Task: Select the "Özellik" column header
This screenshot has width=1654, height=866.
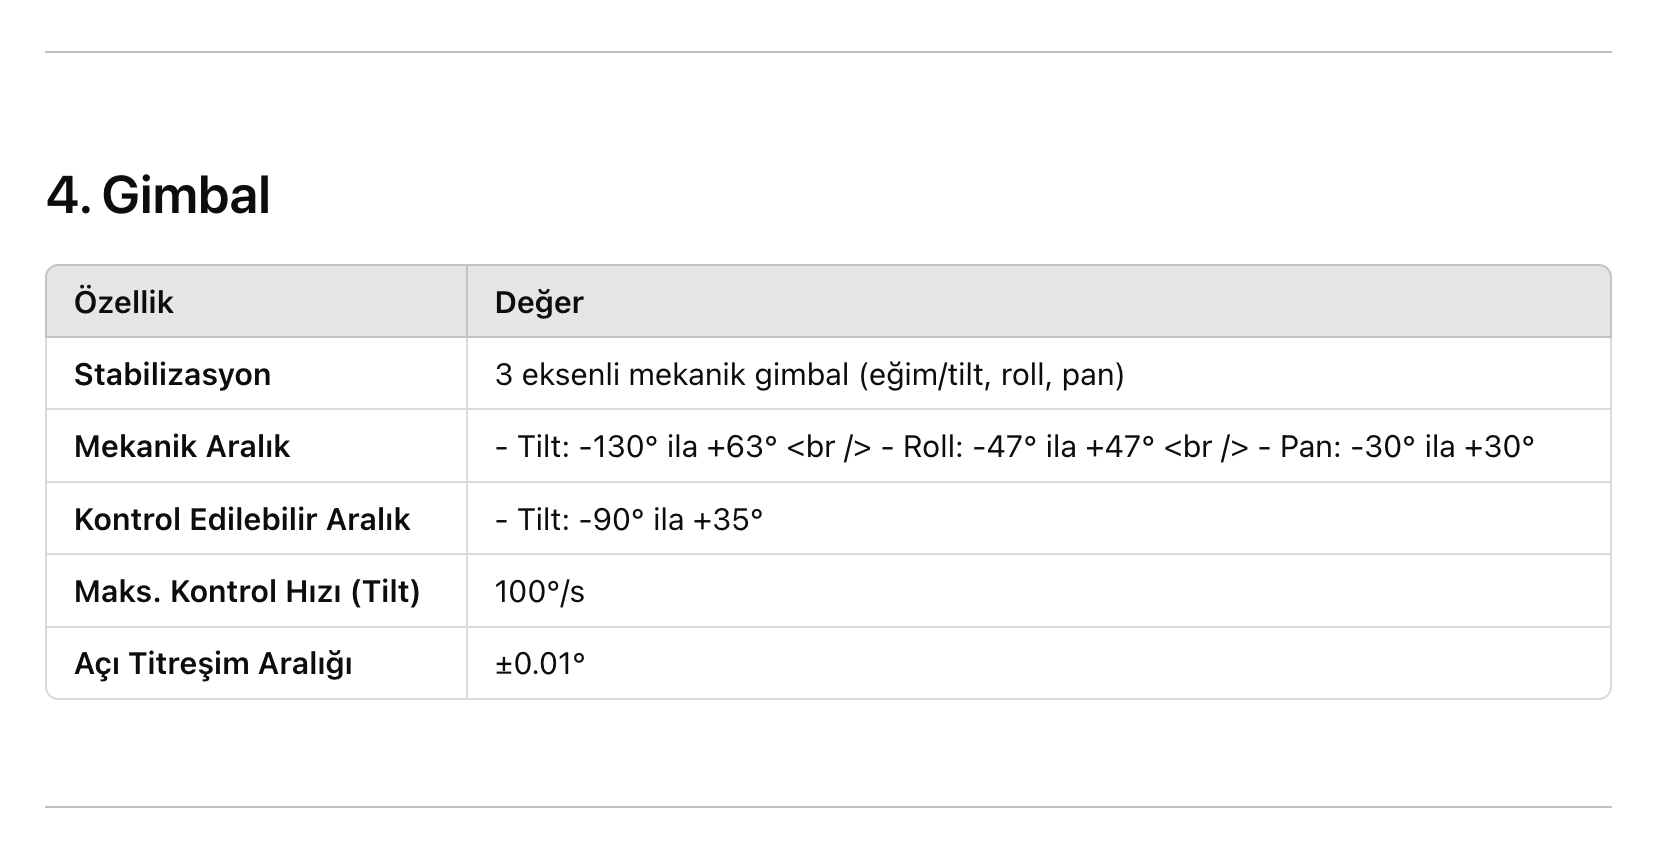Action: click(124, 302)
